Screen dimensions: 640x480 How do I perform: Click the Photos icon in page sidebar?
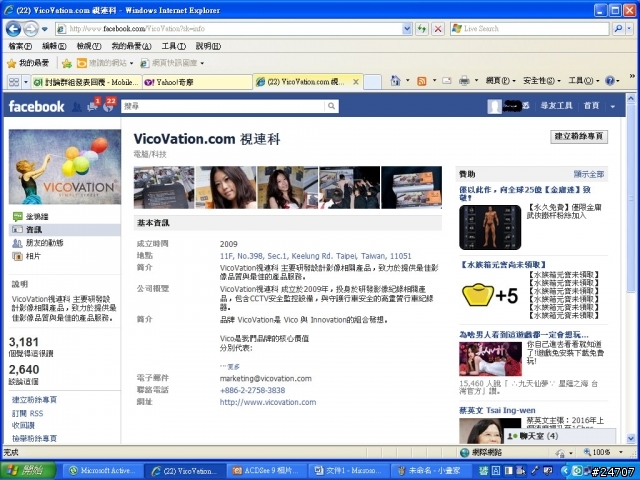tap(17, 256)
